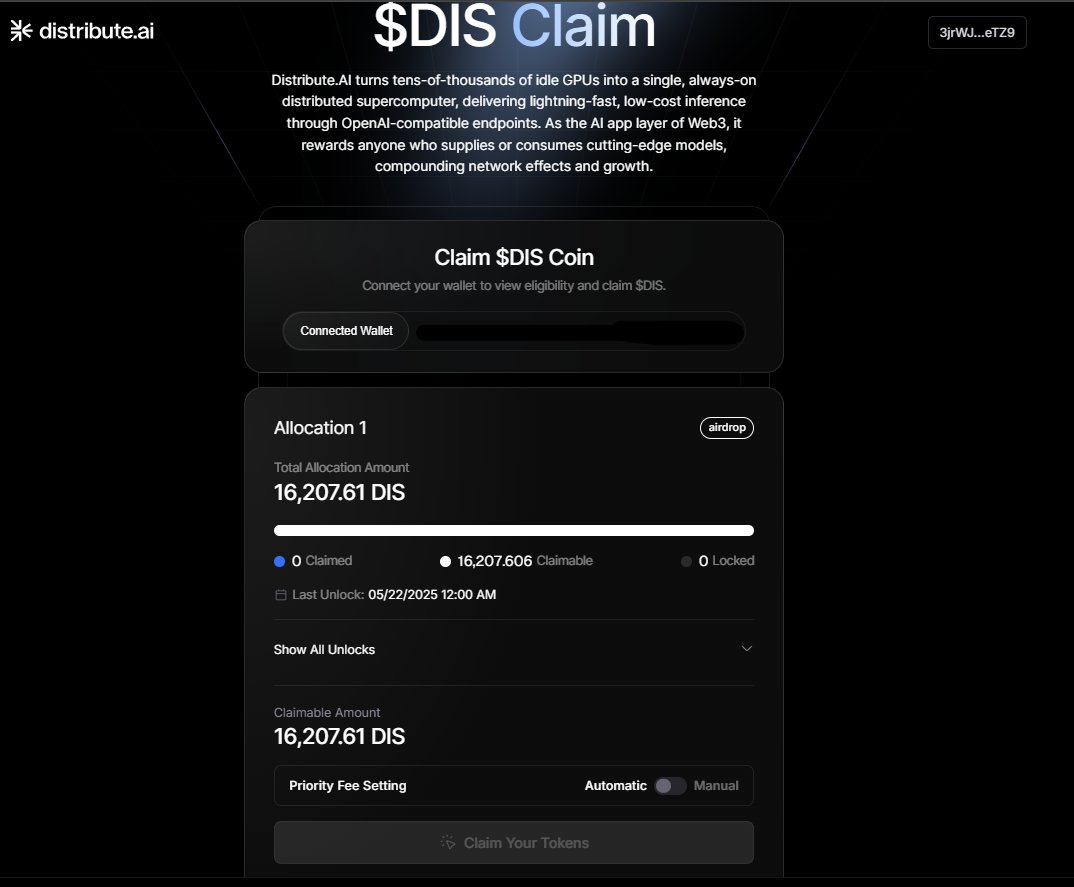Click the distribute.ai wordmark text
This screenshot has height=887, width=1074.
97,31
